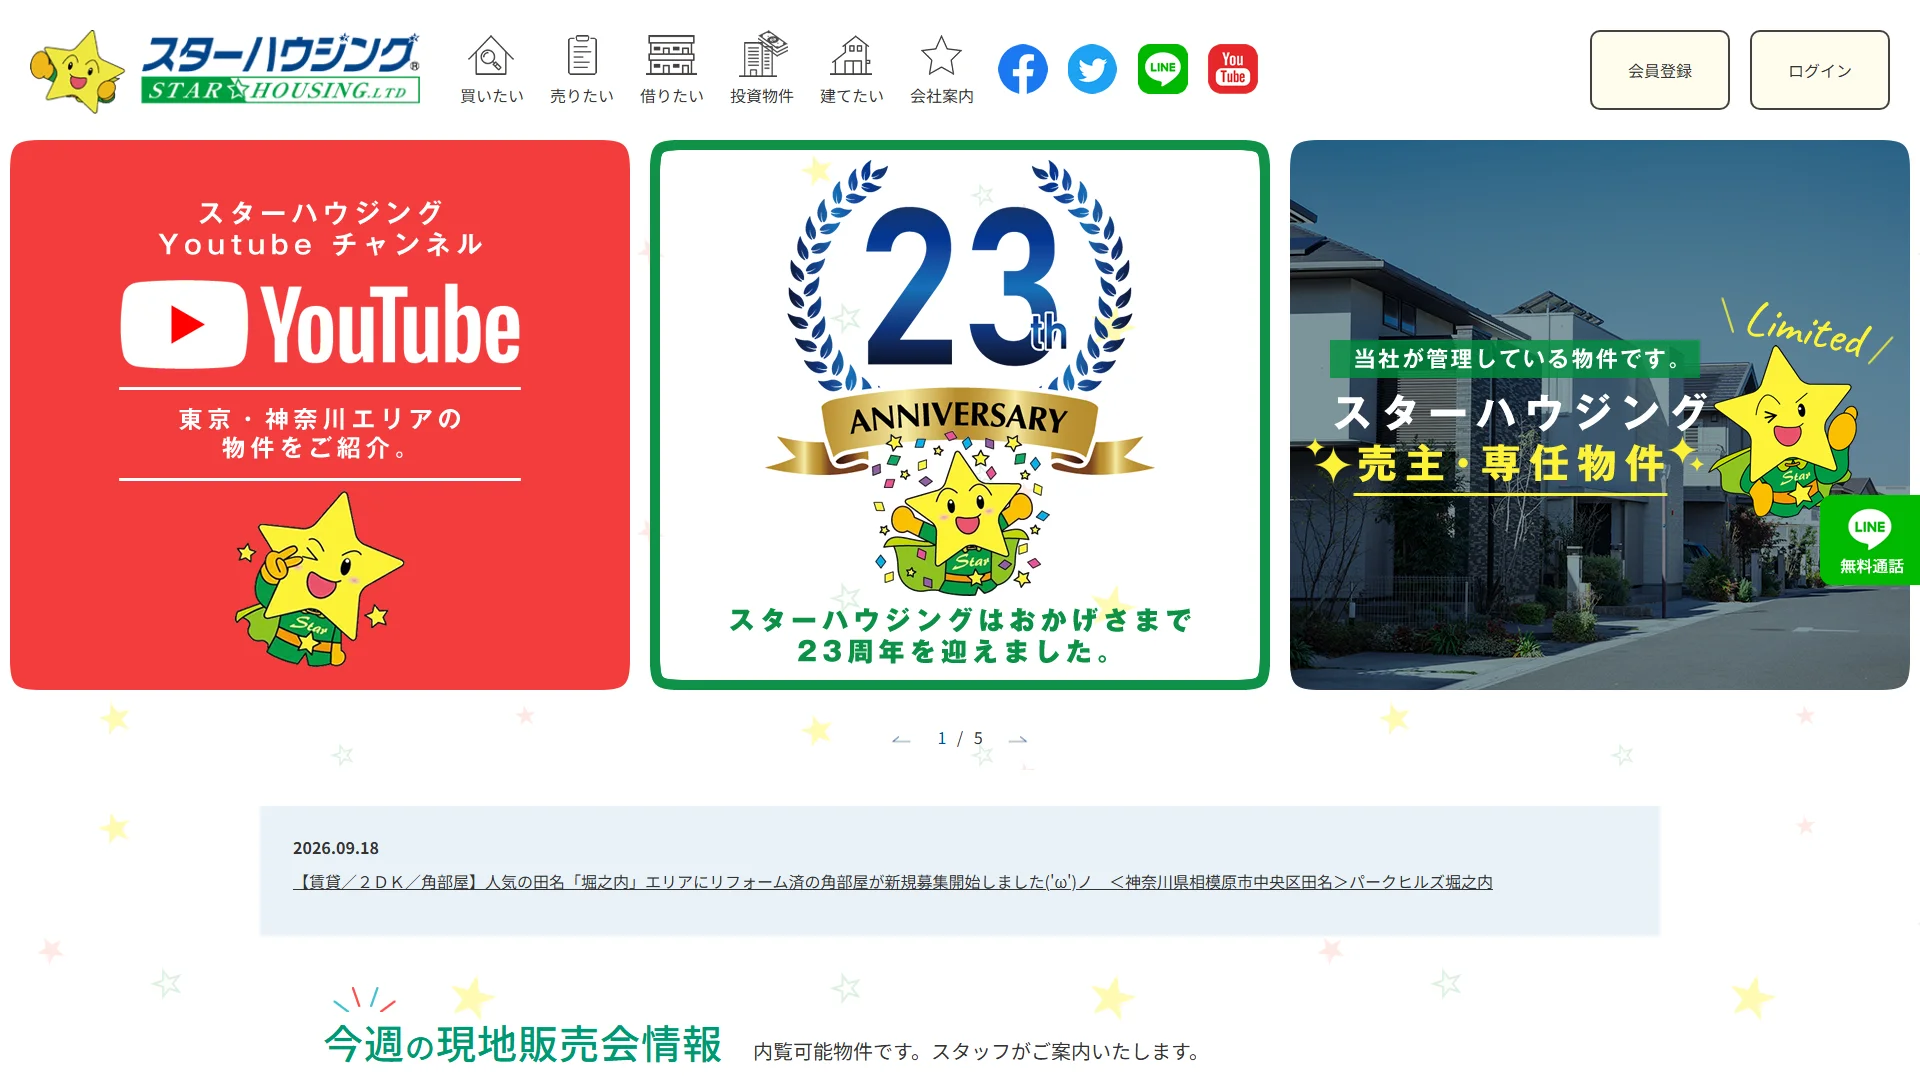Go to previous slide arrow

point(901,739)
